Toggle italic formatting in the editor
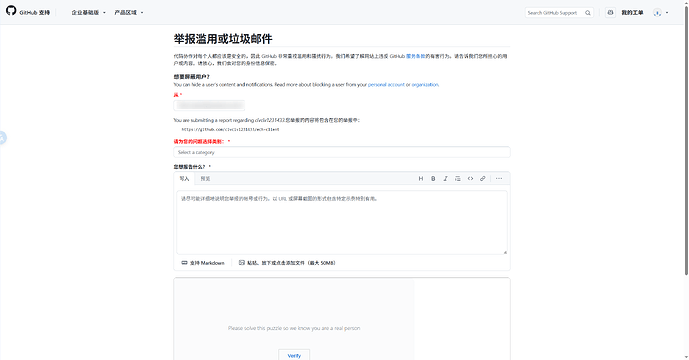The width and height of the screenshot is (689, 360). [x=445, y=178]
